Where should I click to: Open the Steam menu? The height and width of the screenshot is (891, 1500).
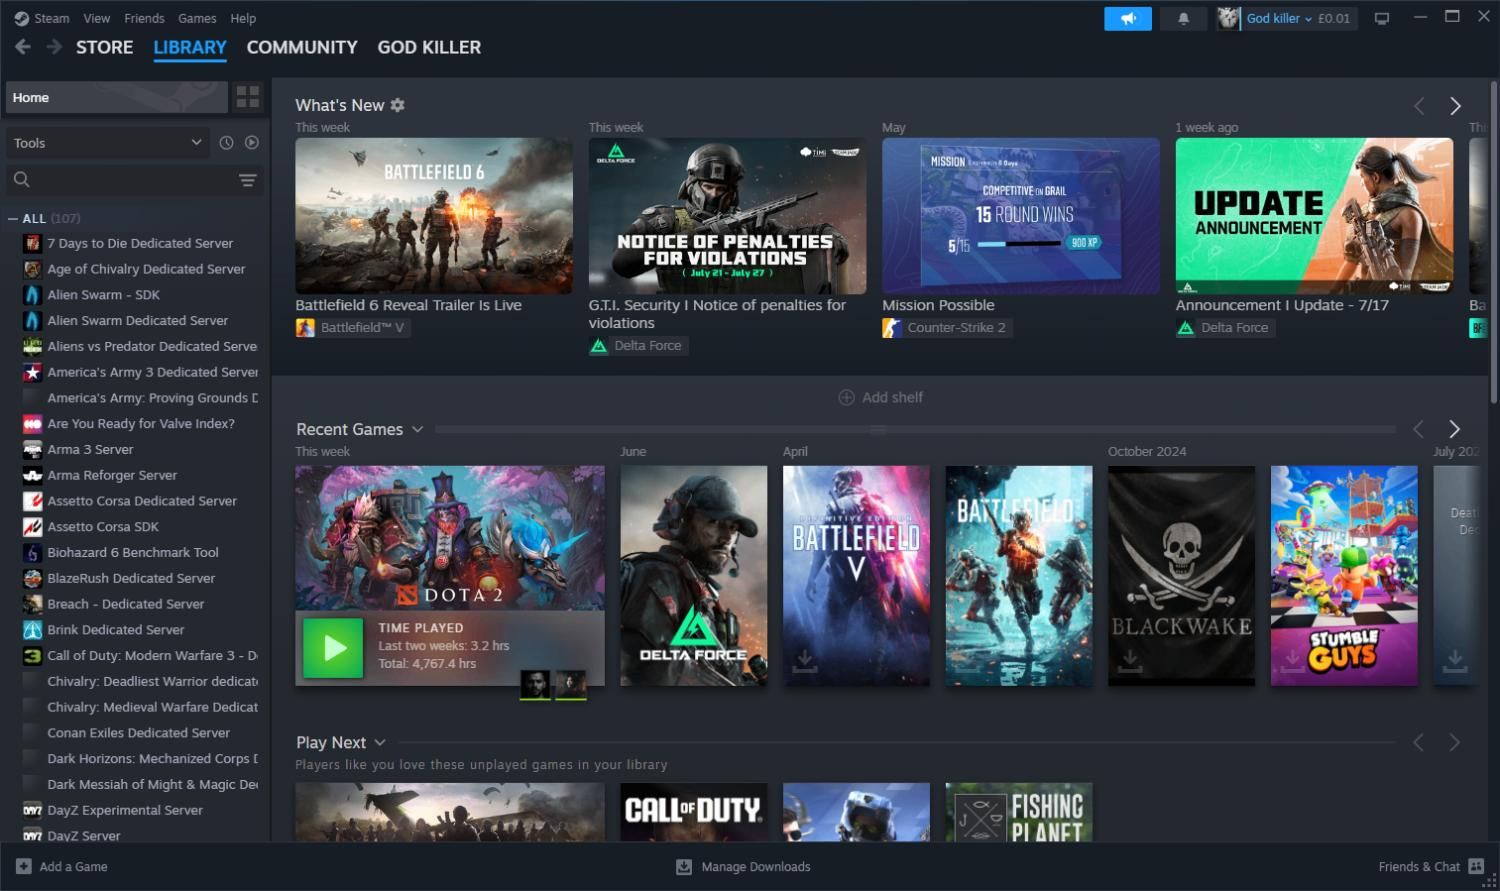coord(51,18)
